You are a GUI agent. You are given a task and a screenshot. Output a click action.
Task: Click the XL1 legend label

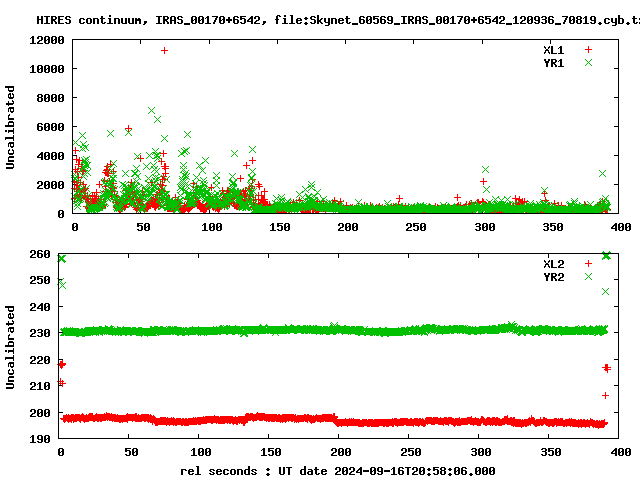(553, 49)
